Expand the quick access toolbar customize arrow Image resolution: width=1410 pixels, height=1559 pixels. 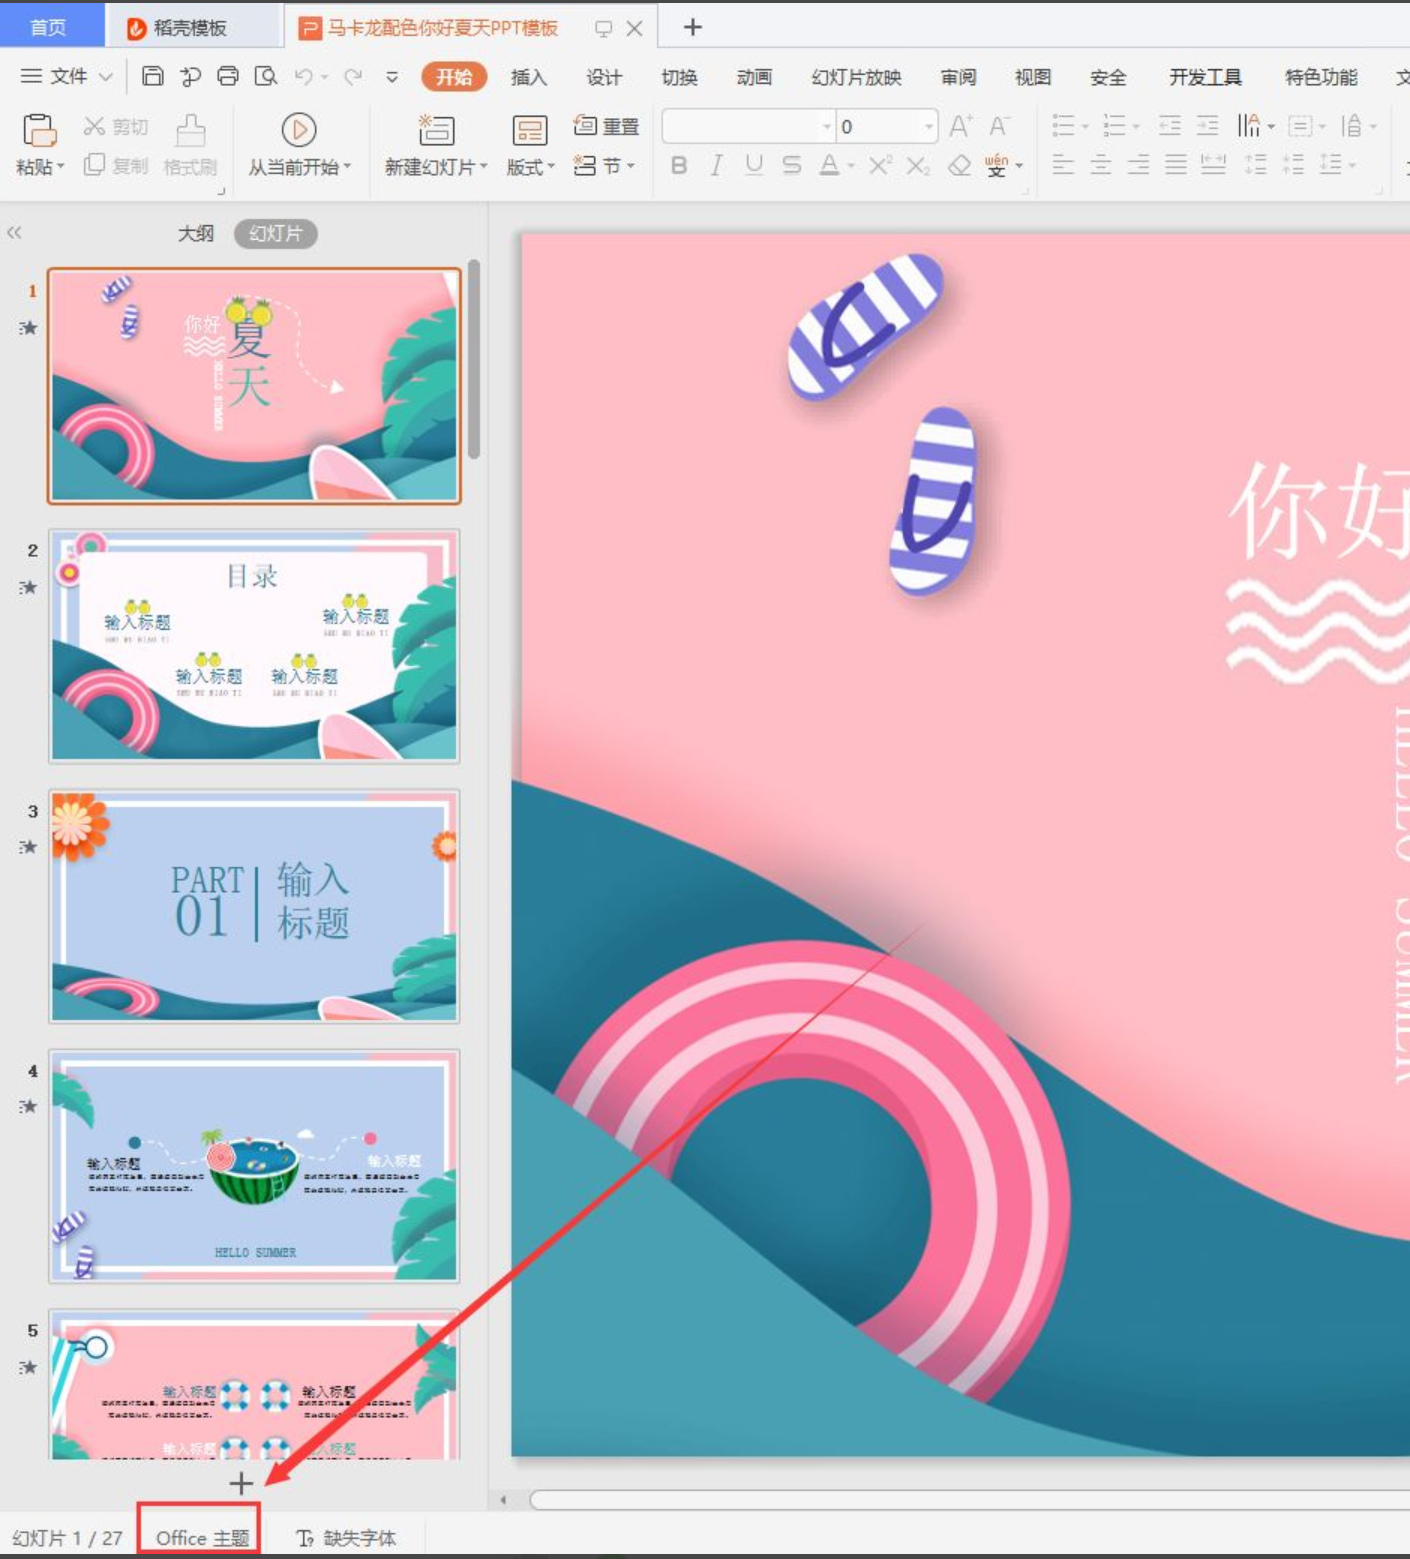(392, 76)
